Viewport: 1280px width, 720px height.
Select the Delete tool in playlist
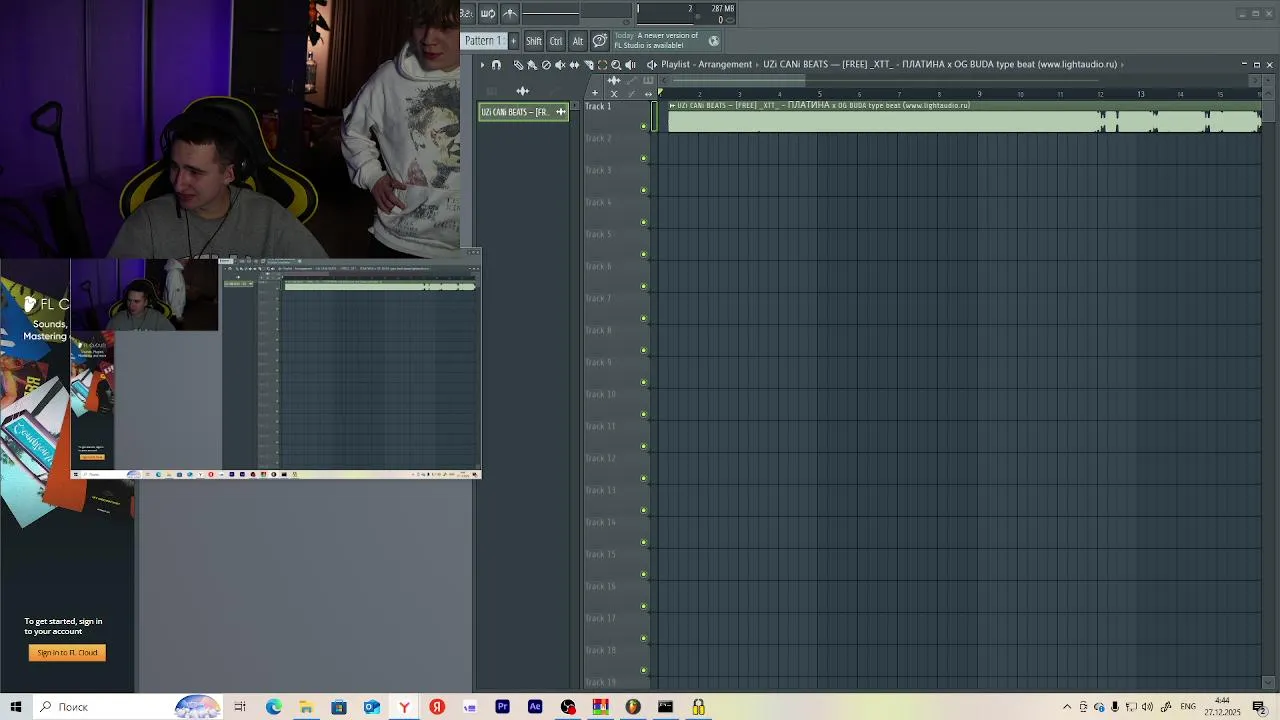click(546, 65)
